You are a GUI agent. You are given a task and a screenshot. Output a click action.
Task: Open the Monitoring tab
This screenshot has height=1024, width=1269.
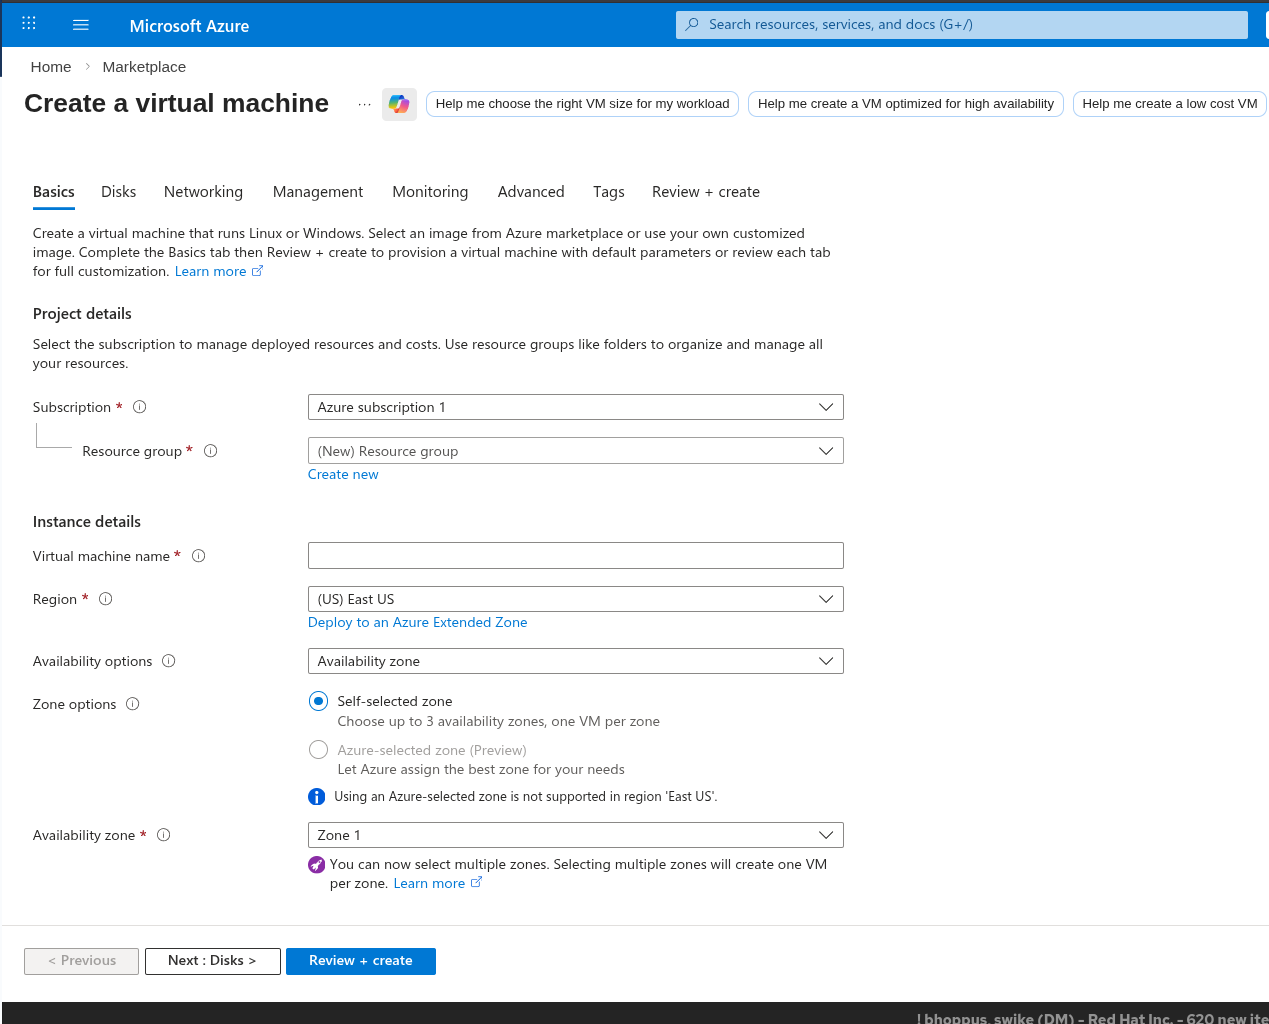pyautogui.click(x=430, y=192)
